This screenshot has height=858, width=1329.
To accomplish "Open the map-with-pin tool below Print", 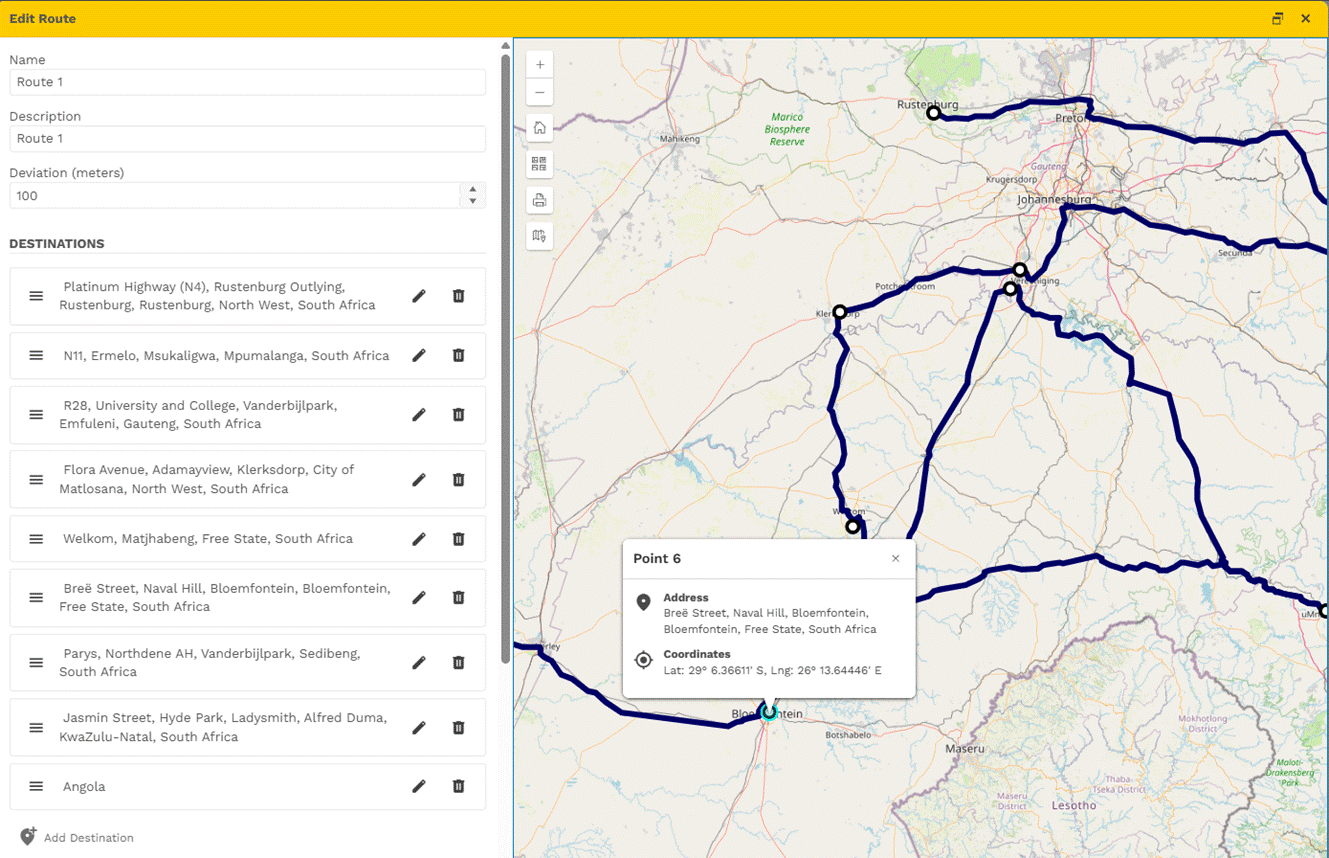I will 540,236.
